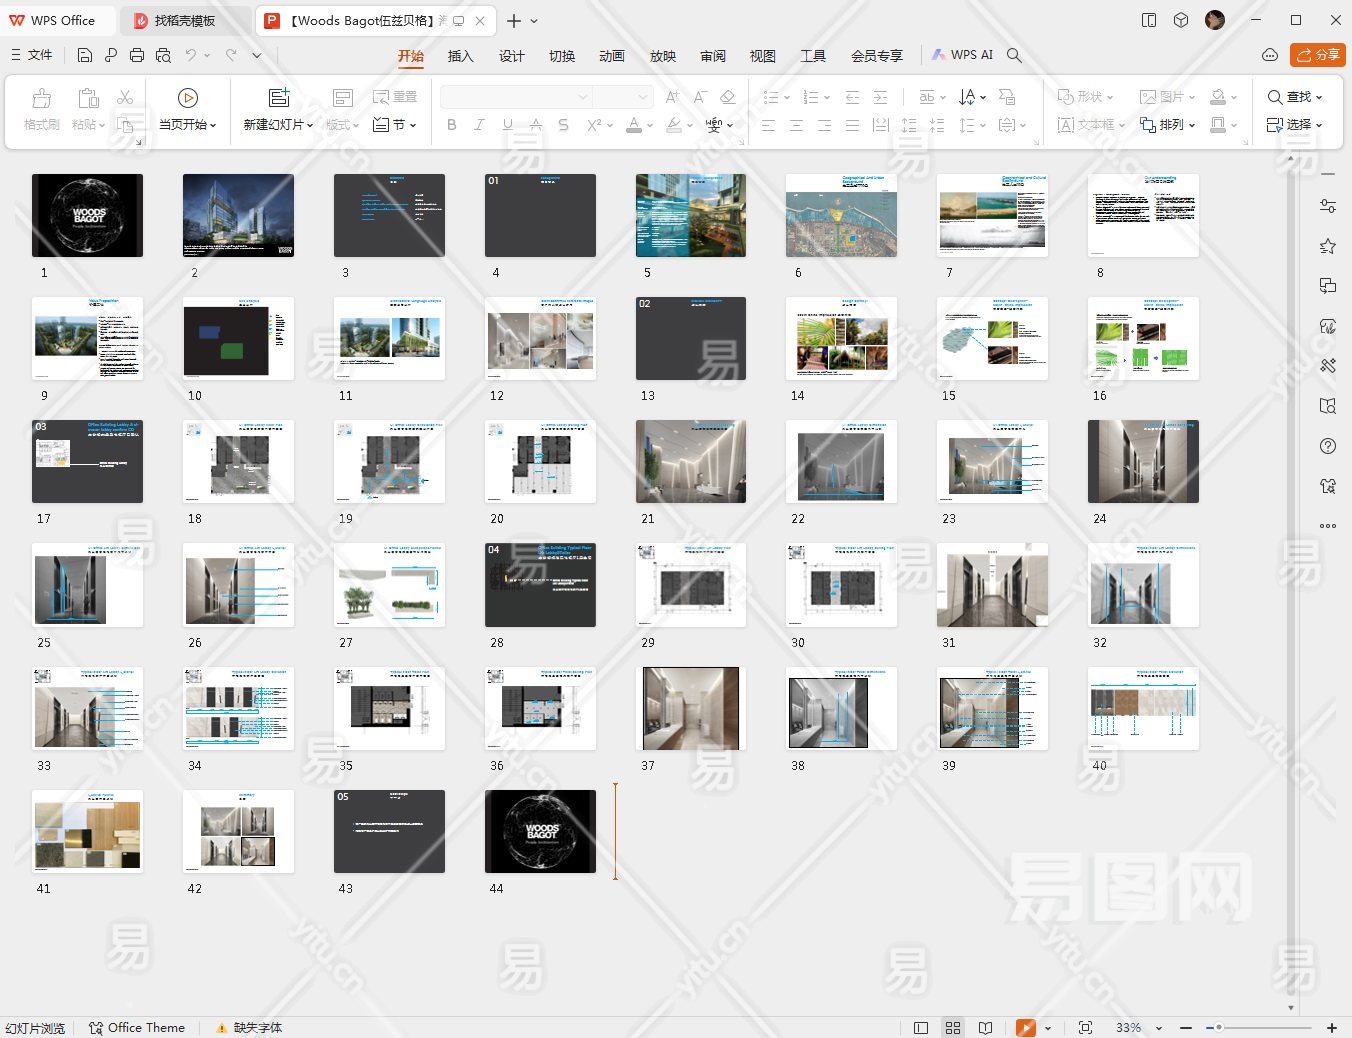This screenshot has height=1038, width=1352.
Task: Open the 工具 (Tools) tab
Action: click(x=813, y=56)
